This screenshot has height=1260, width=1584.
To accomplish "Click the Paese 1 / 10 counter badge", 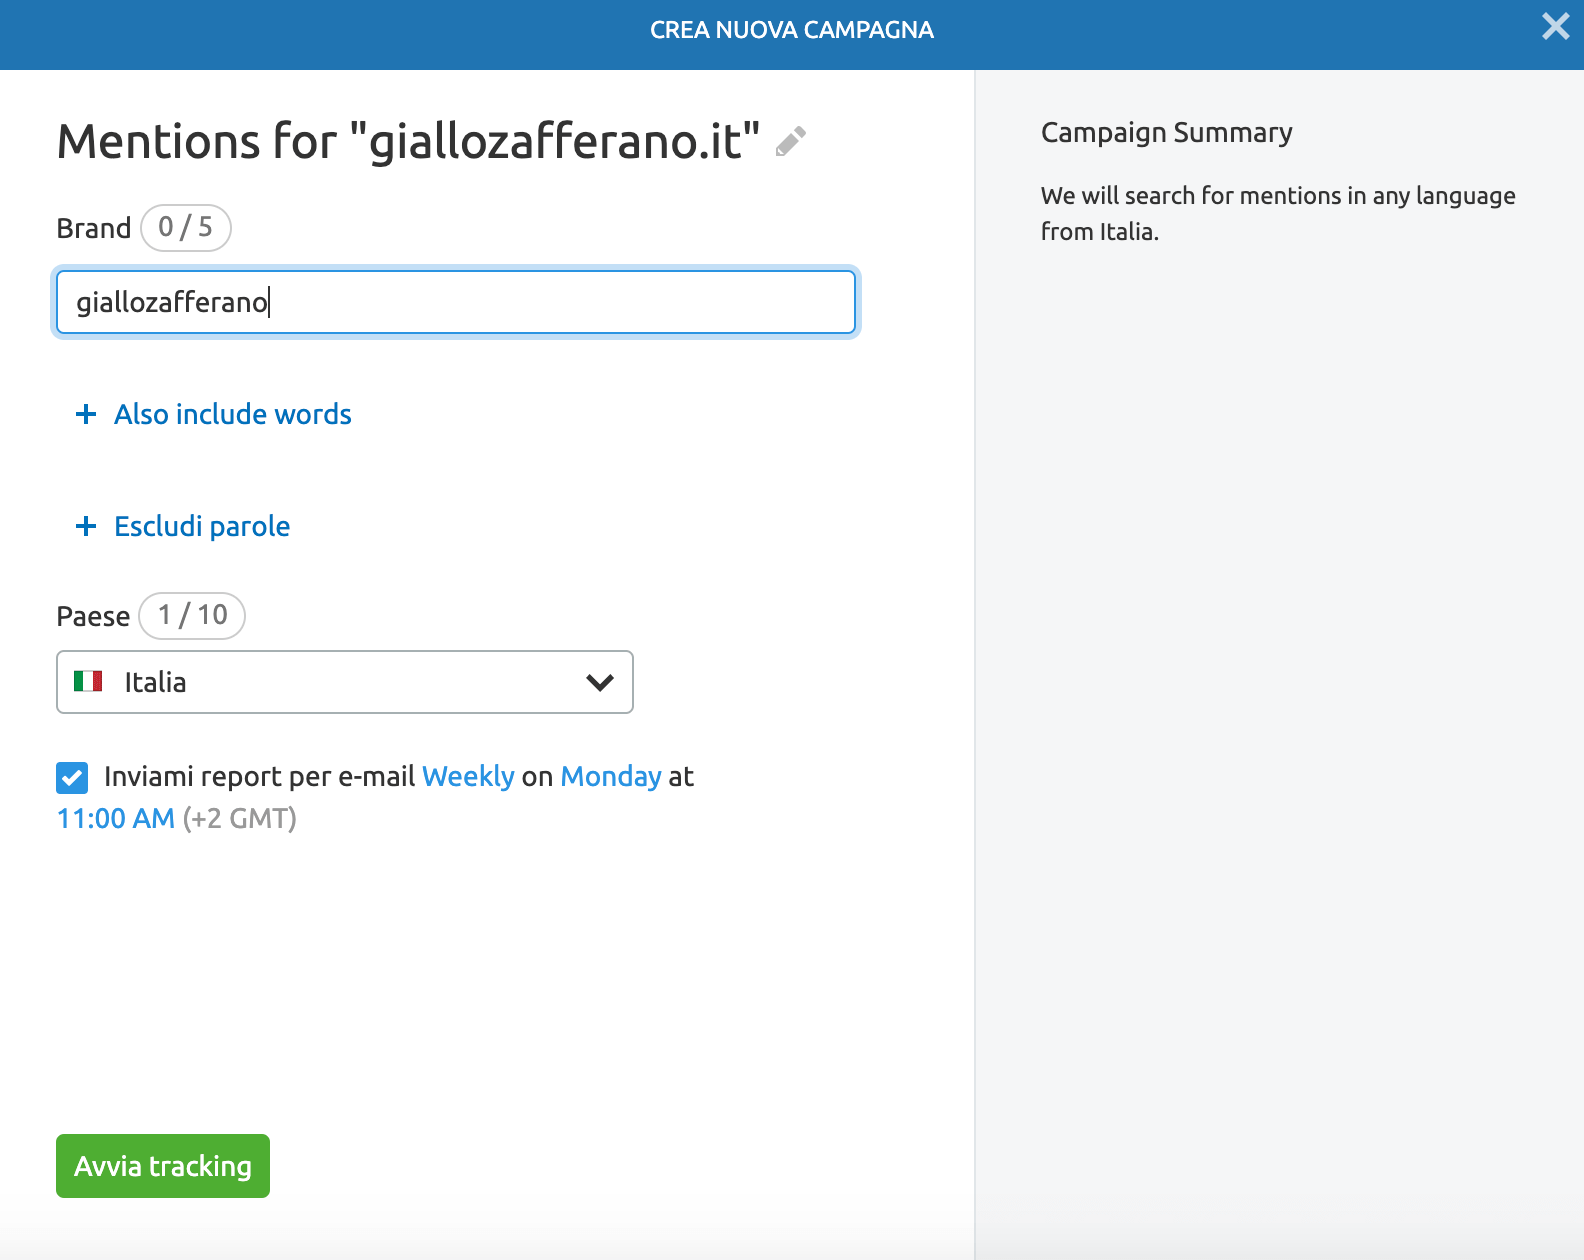I will click(192, 615).
